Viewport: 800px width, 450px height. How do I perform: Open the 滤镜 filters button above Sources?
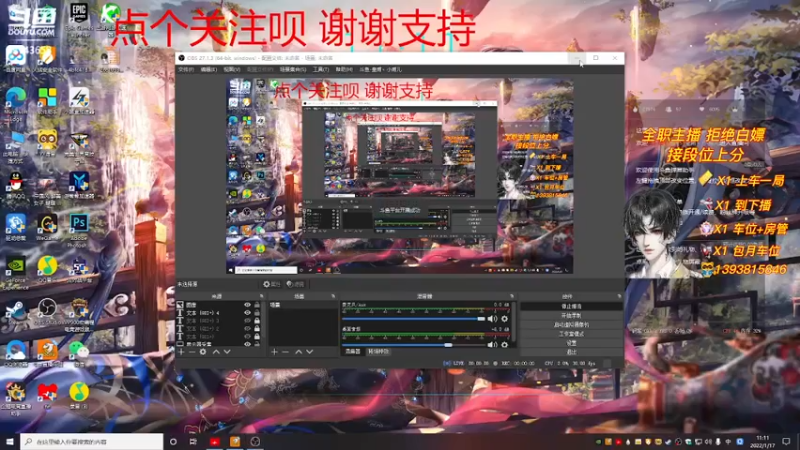point(295,284)
